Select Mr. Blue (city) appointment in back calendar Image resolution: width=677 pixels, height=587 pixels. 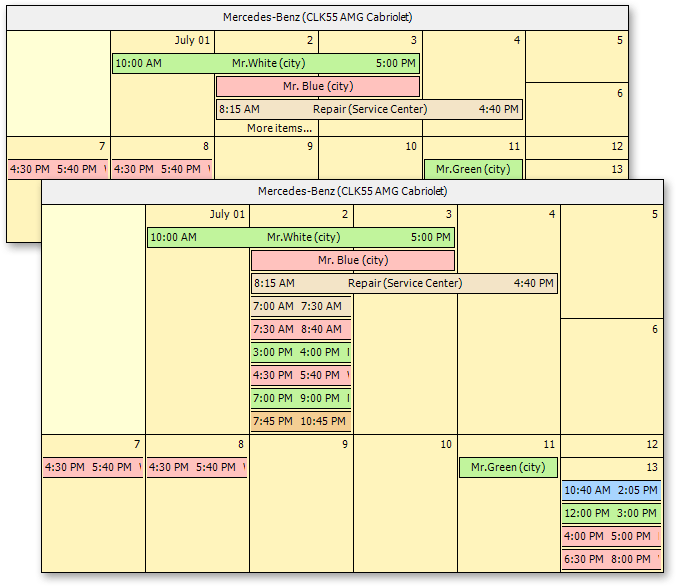318,86
